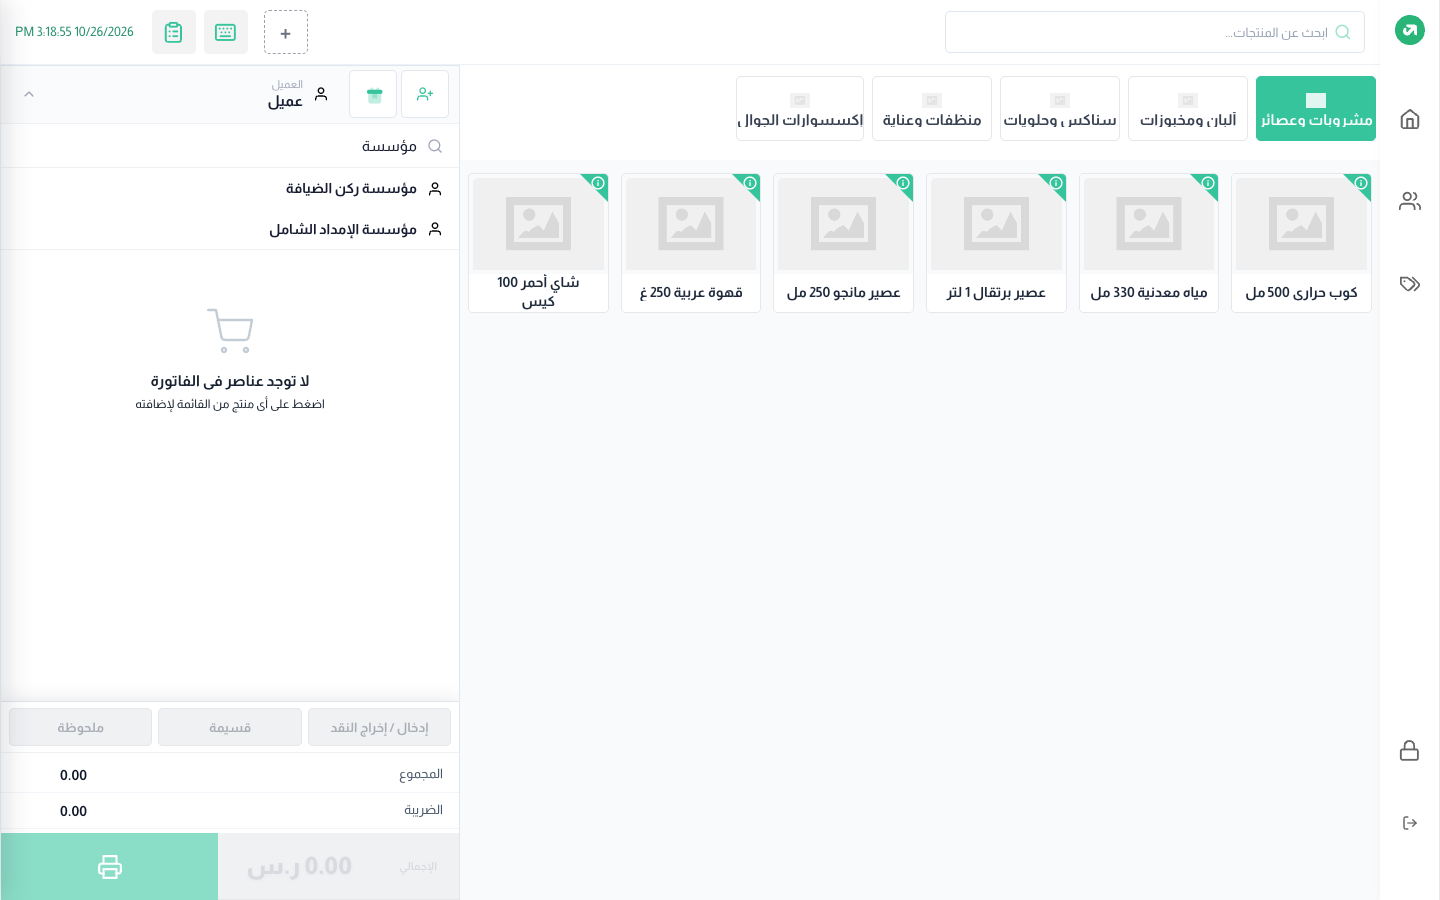Collapse the customer panel chevron
The width and height of the screenshot is (1440, 900).
pyautogui.click(x=29, y=94)
